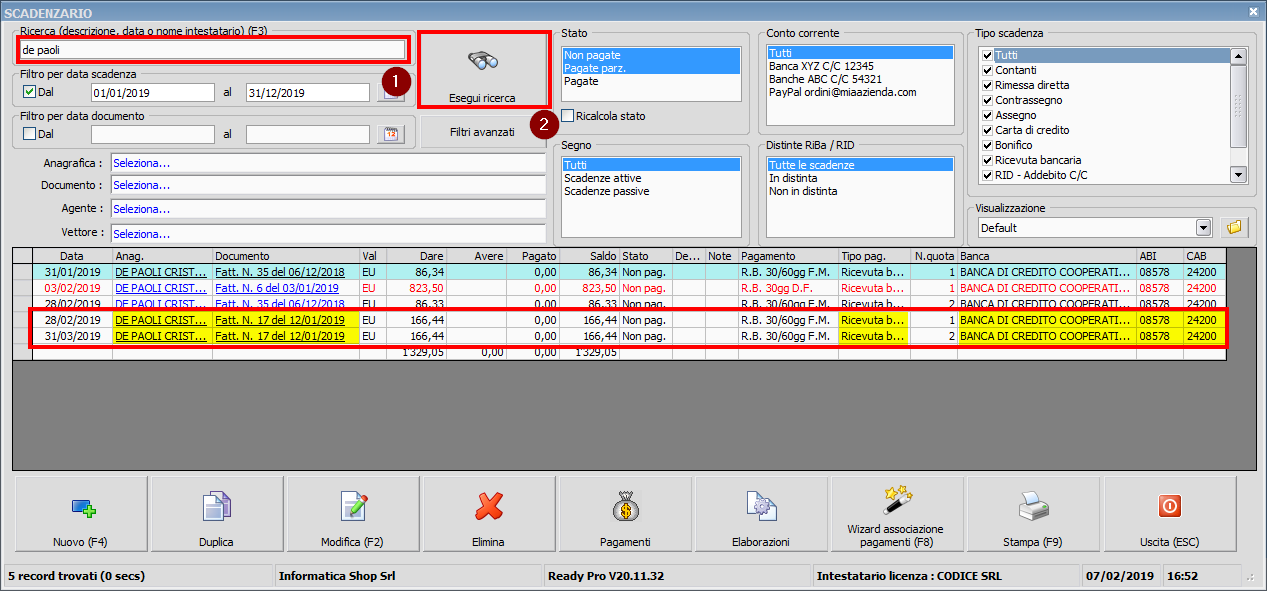Click the red Elimina icon
1267x591 pixels.
click(x=487, y=508)
